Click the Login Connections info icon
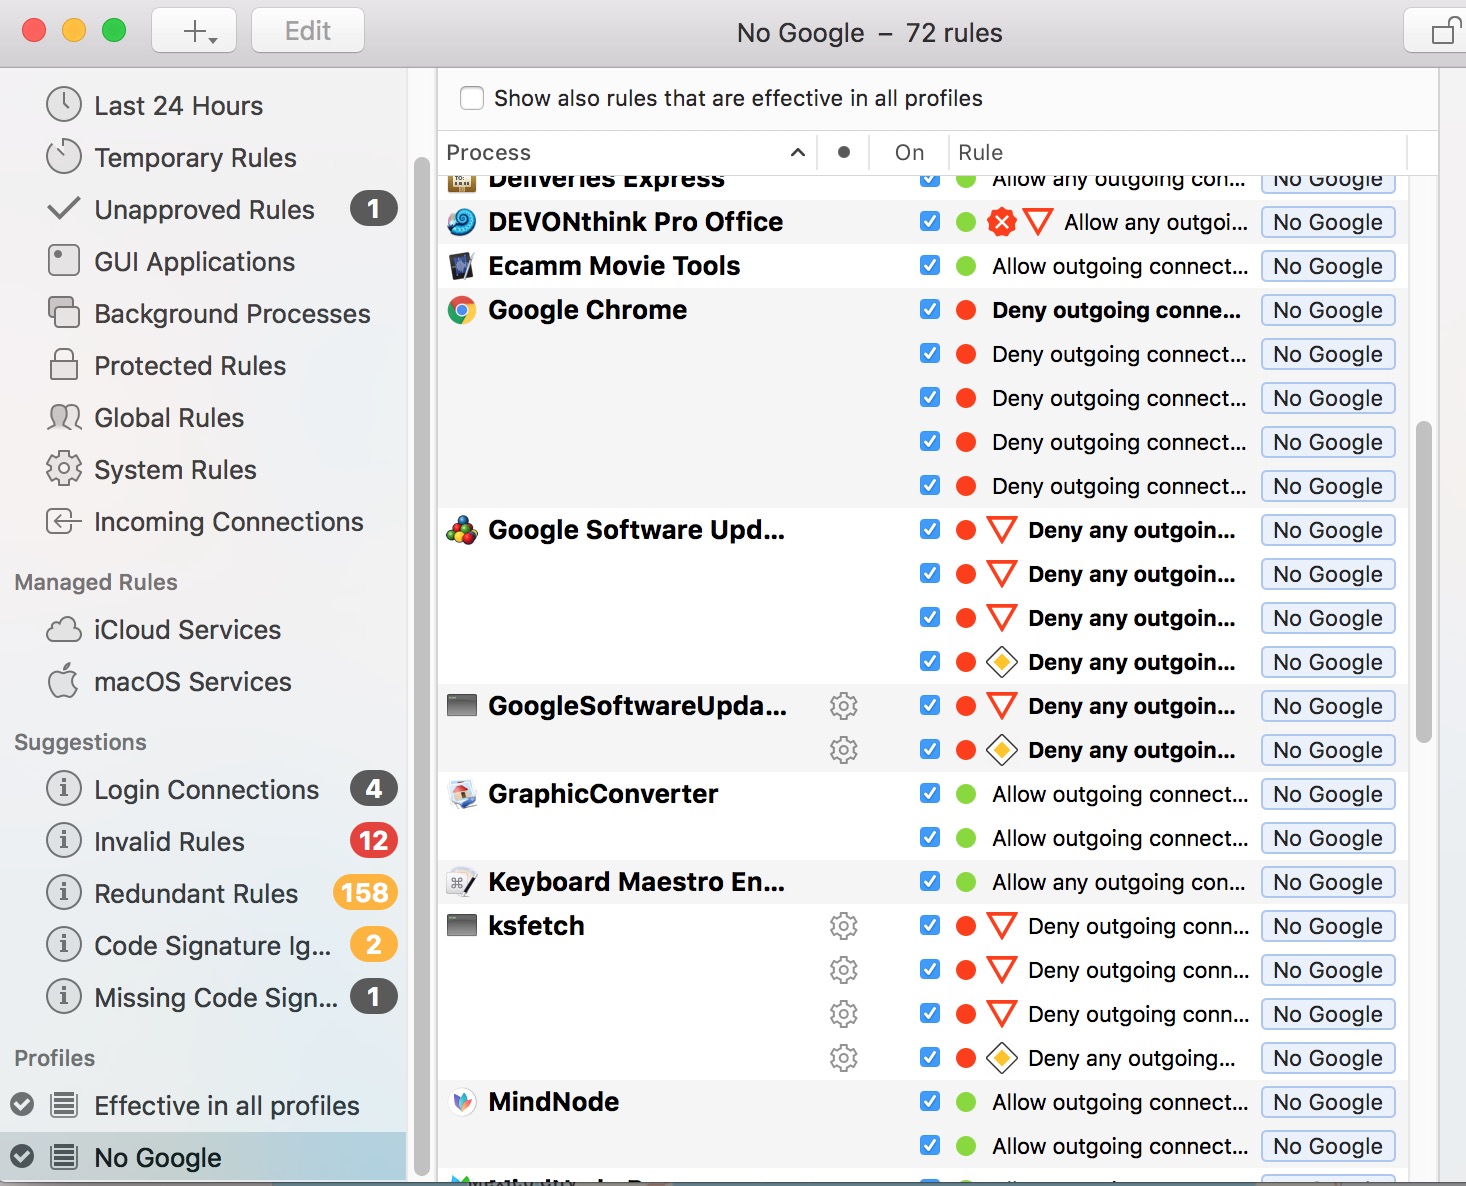 click(64, 788)
